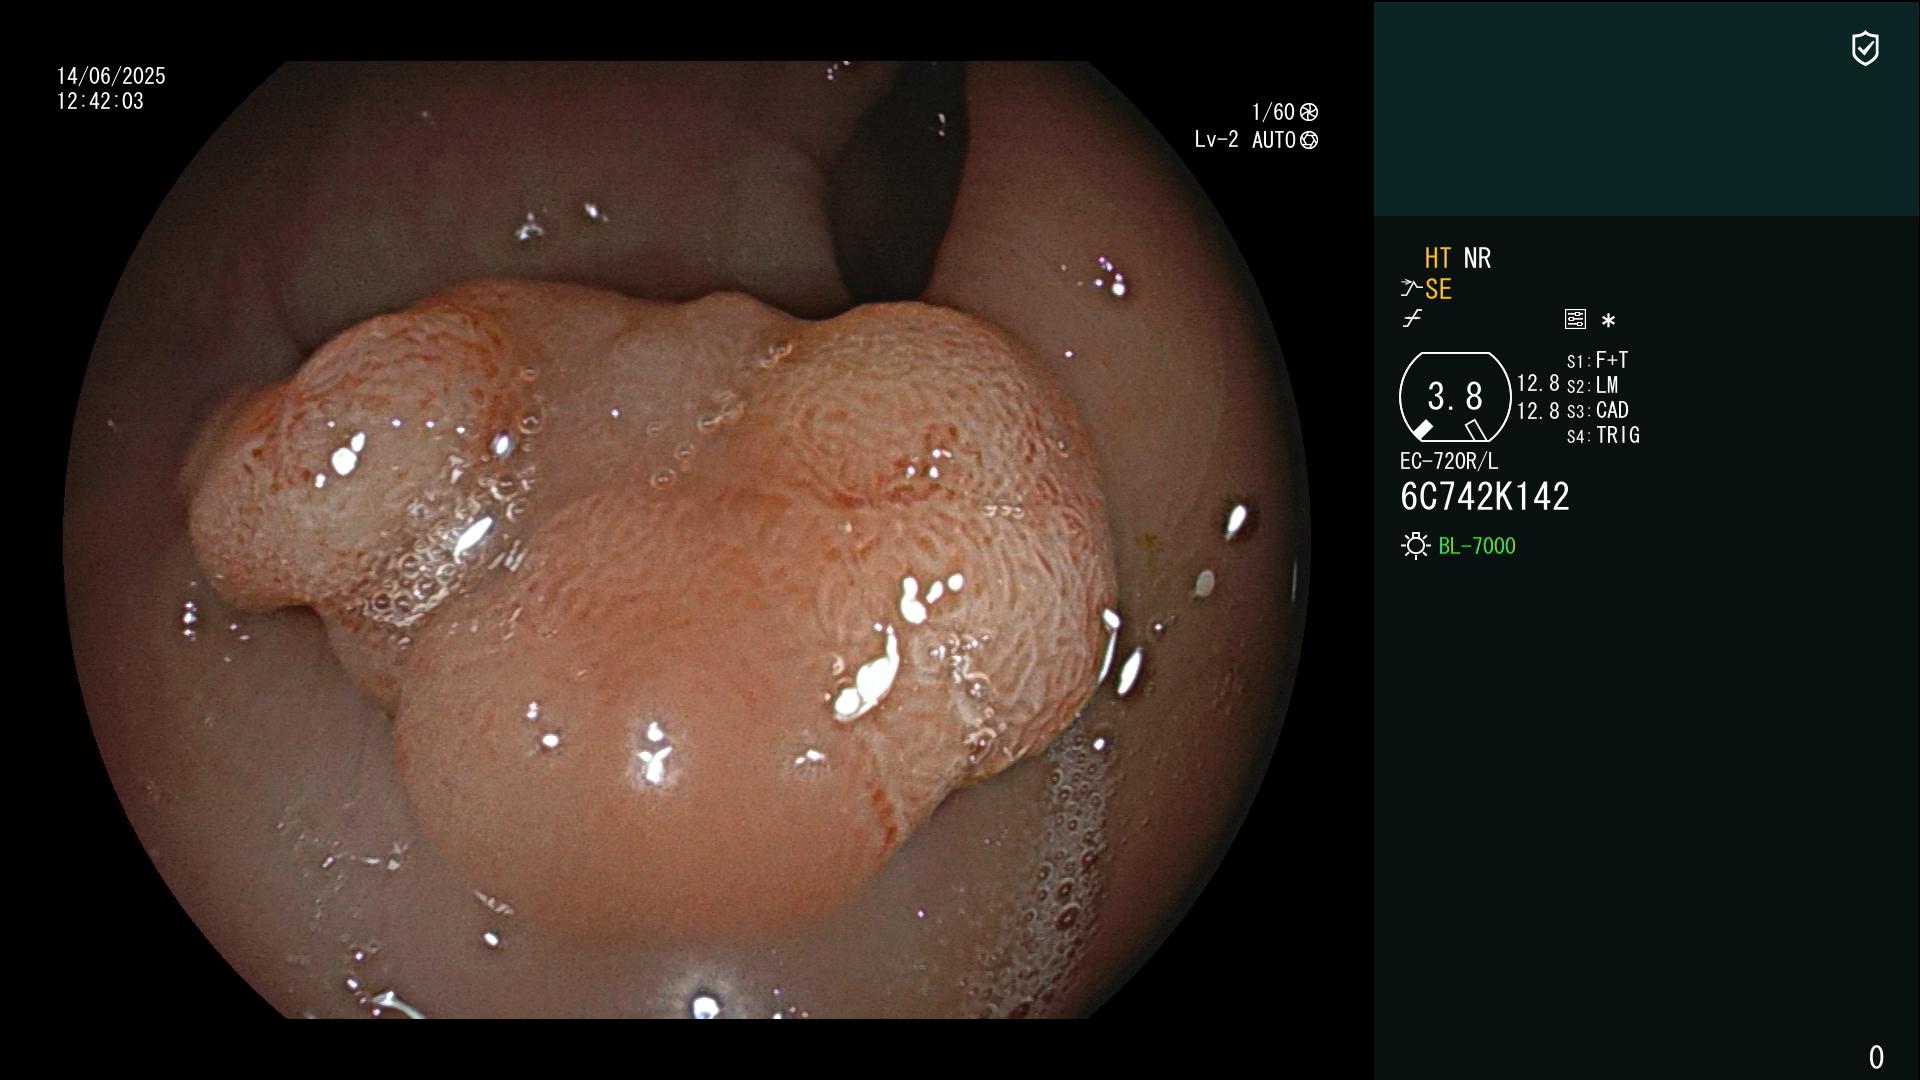Click the AUTO exposure label

coord(1274,141)
